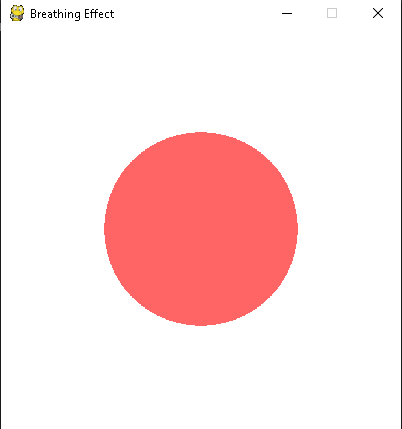This screenshot has height=429, width=402.
Task: Click the bottommost edge of the red circle
Action: (201, 325)
